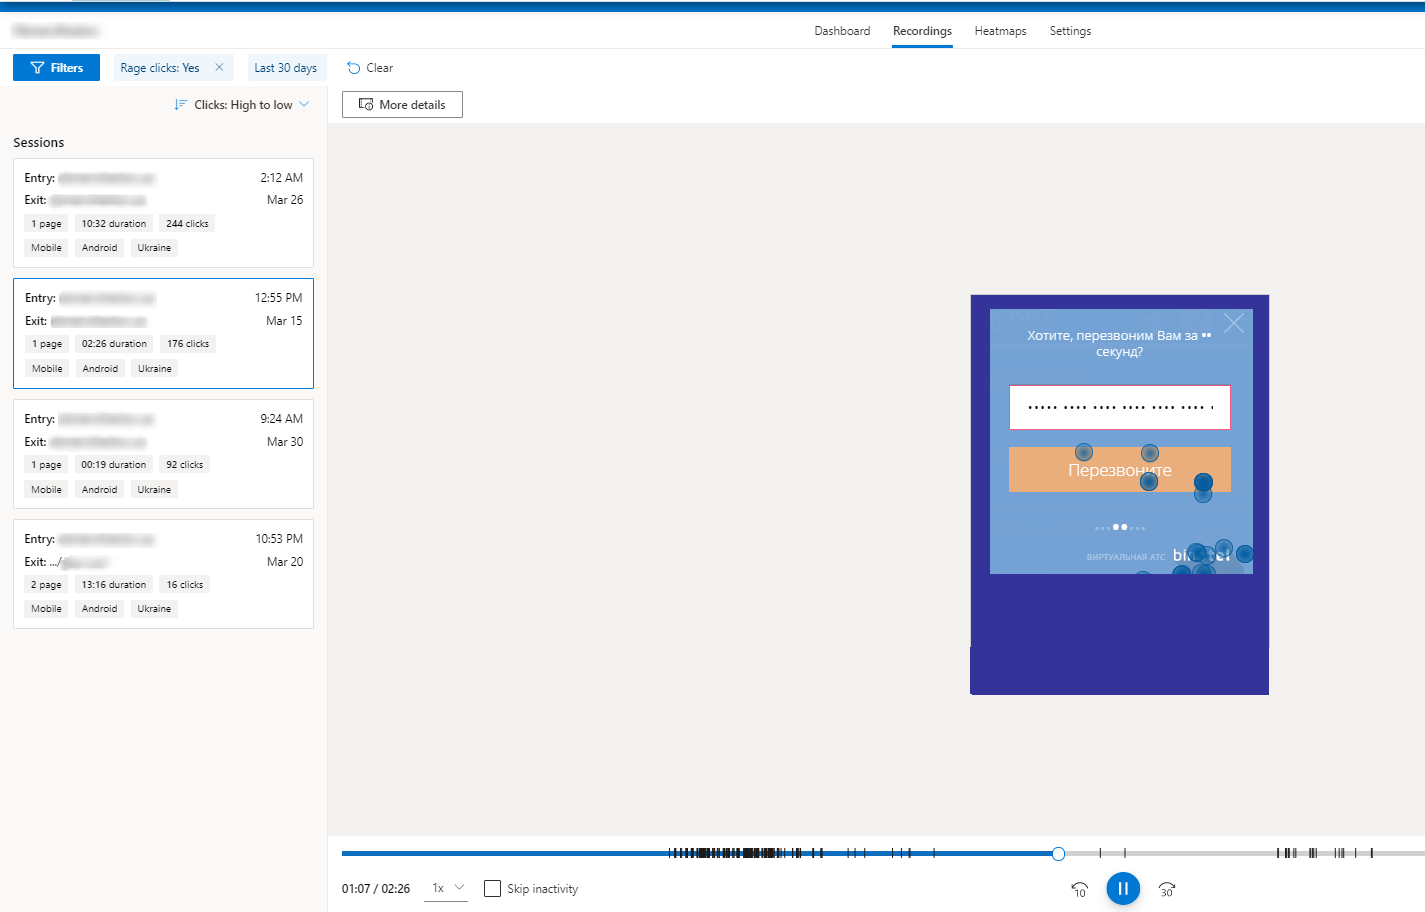Select the session with 16 clicks

pyautogui.click(x=163, y=574)
